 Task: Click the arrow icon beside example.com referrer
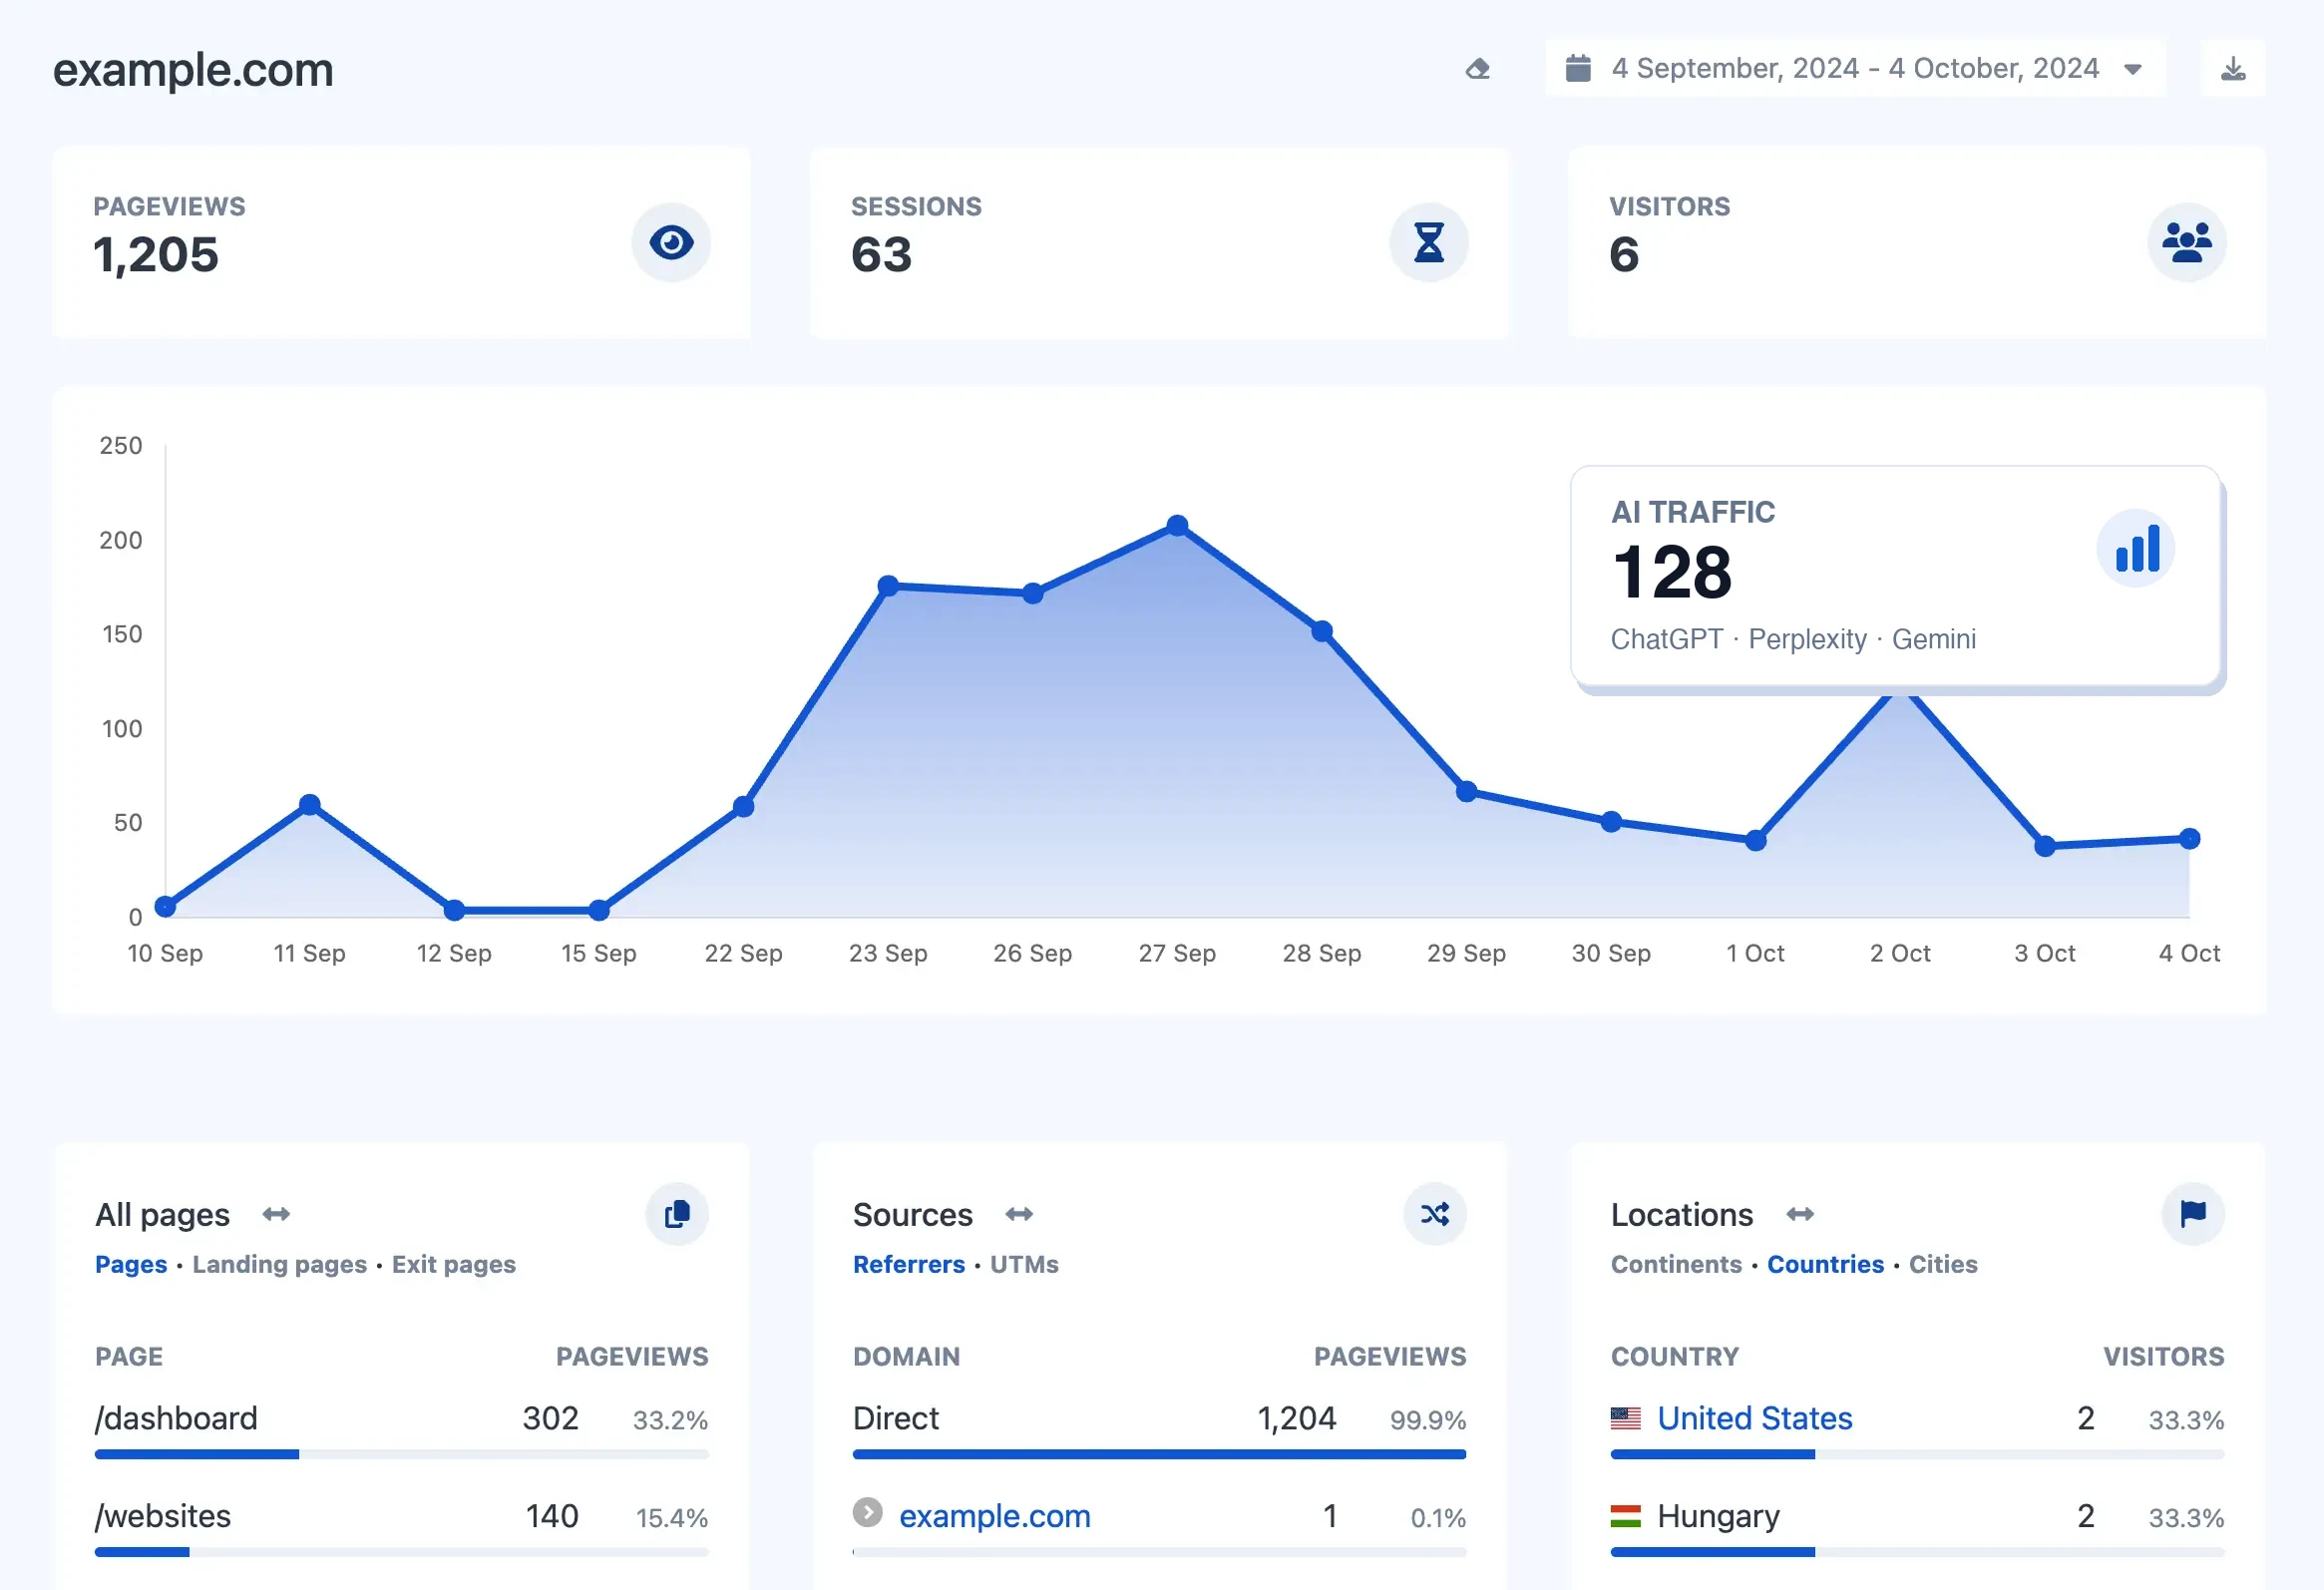pyautogui.click(x=867, y=1512)
